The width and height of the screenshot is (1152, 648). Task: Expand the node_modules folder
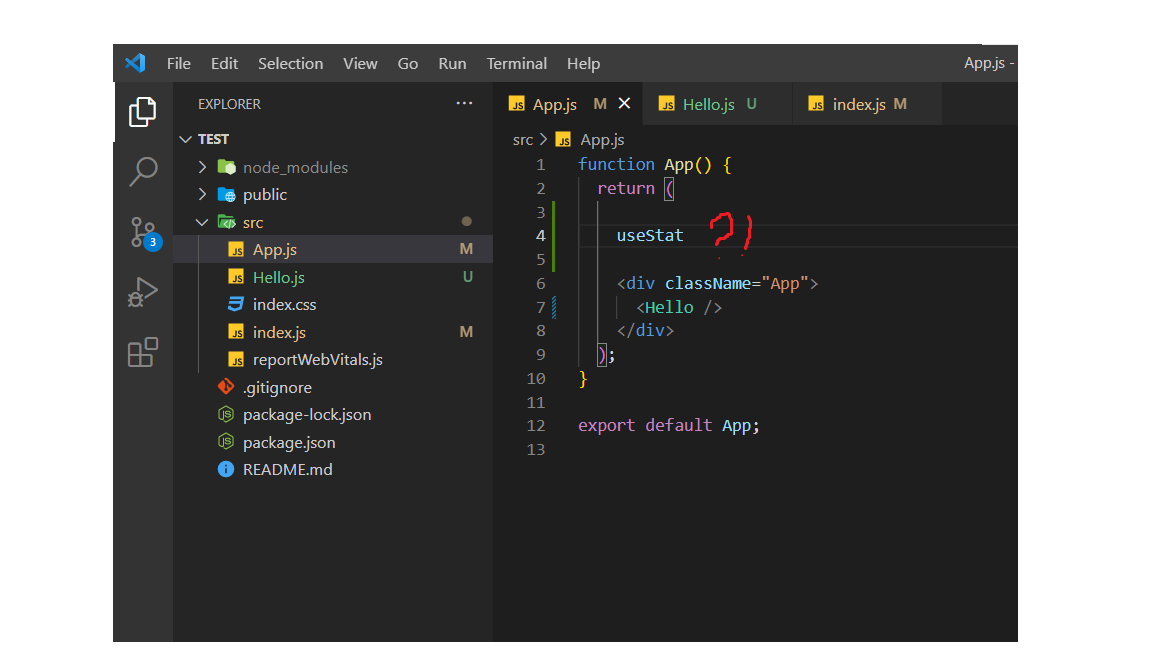click(295, 167)
